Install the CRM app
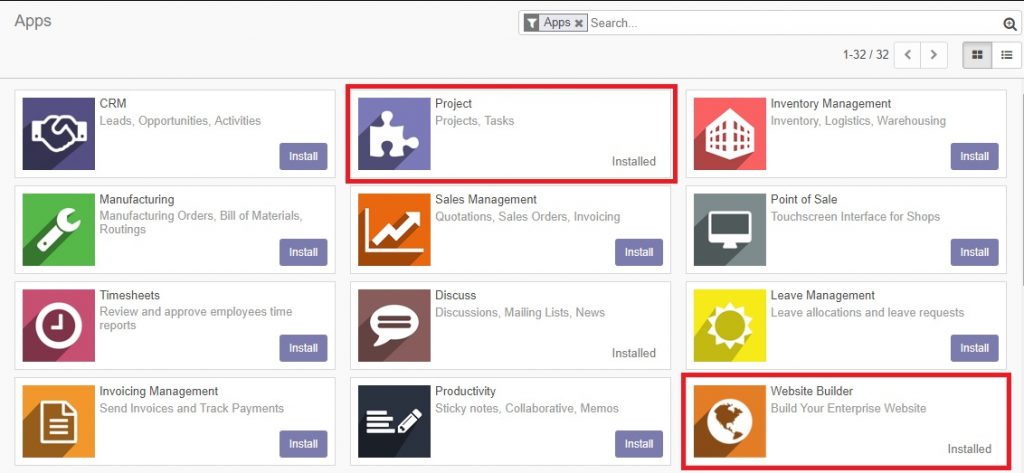The width and height of the screenshot is (1024, 473). [x=304, y=156]
